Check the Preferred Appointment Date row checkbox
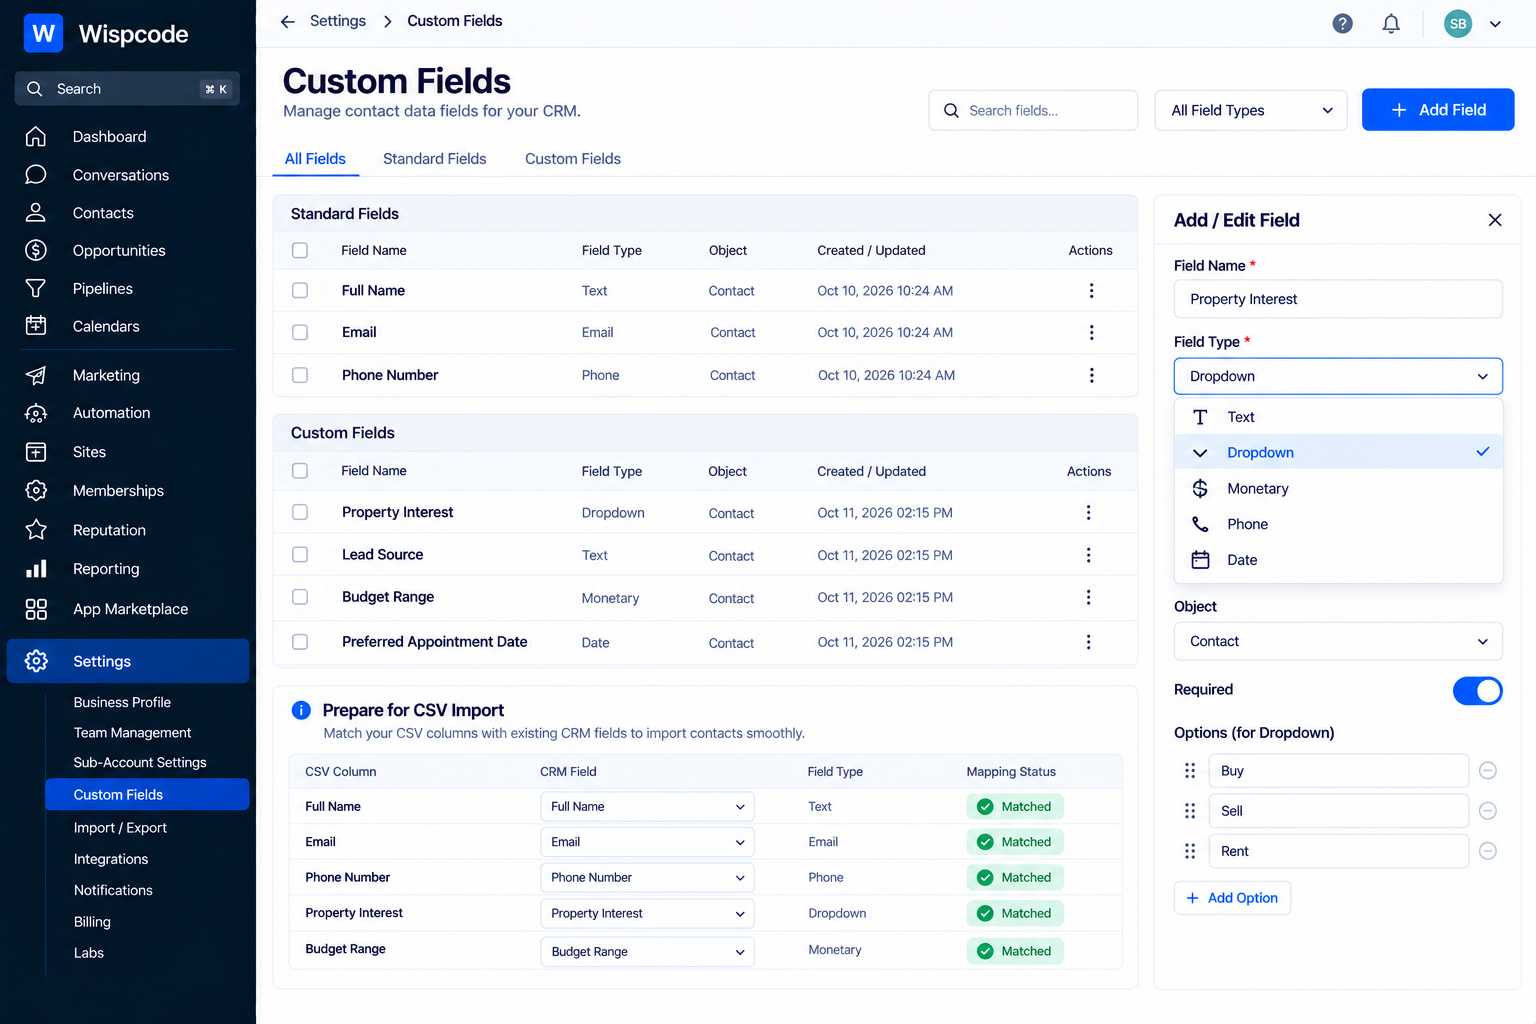 tap(300, 642)
